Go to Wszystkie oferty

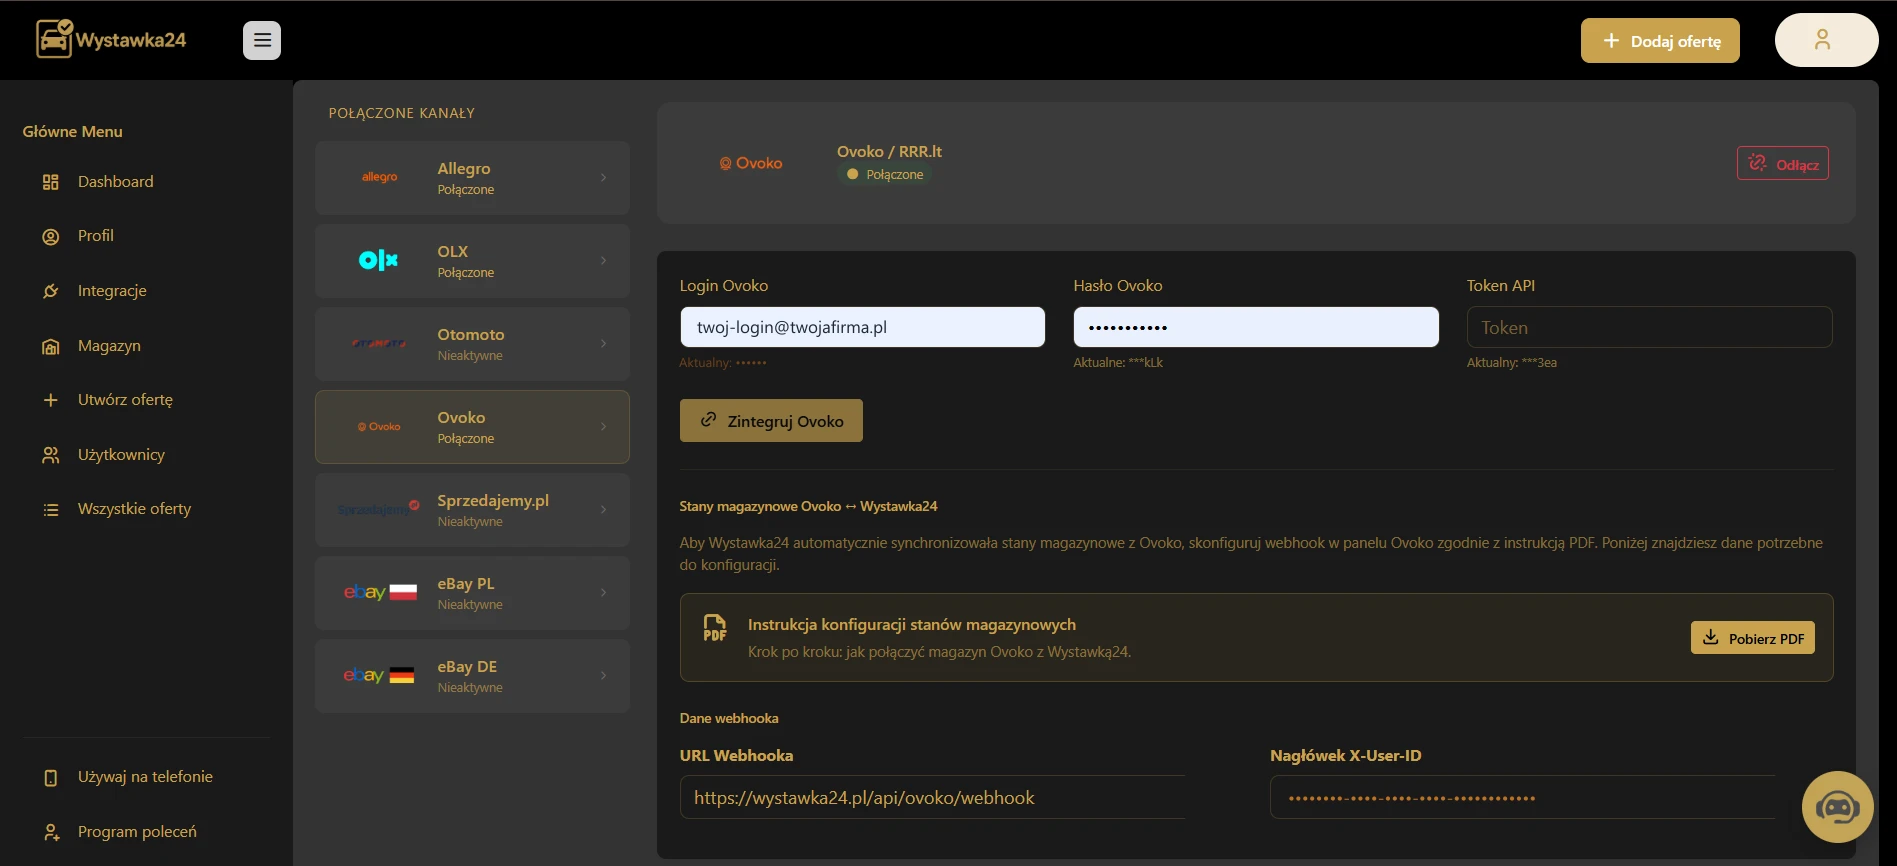134,509
